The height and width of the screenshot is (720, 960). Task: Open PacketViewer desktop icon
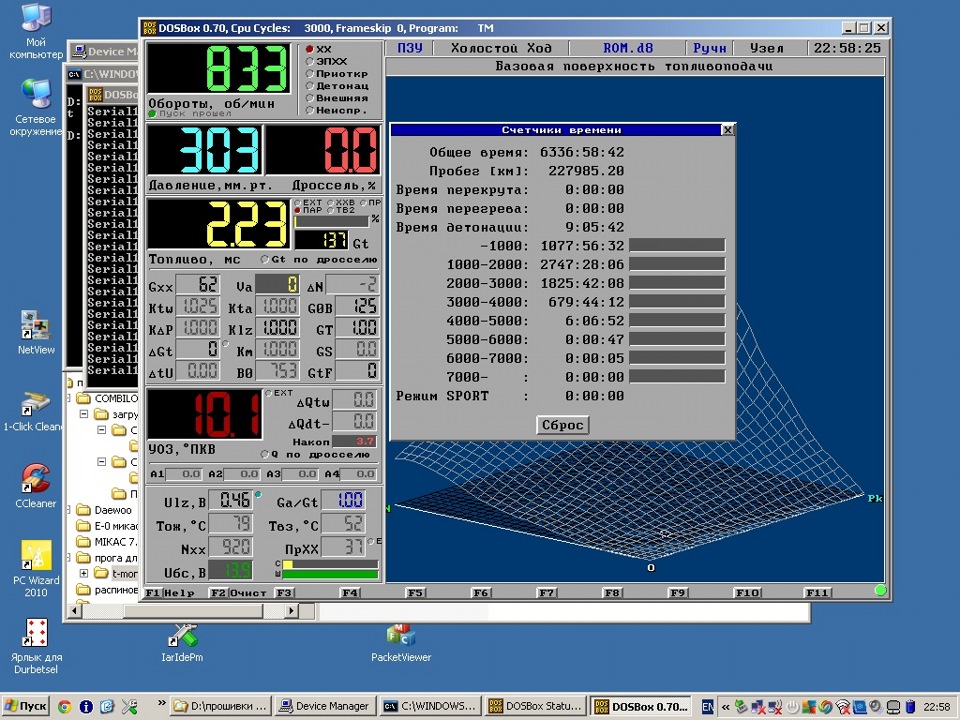[400, 636]
